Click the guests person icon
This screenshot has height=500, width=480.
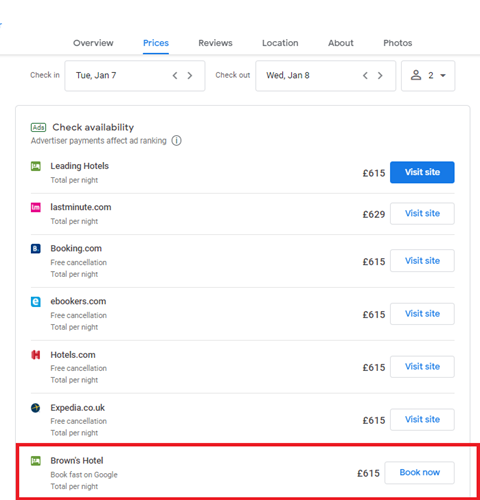(416, 75)
